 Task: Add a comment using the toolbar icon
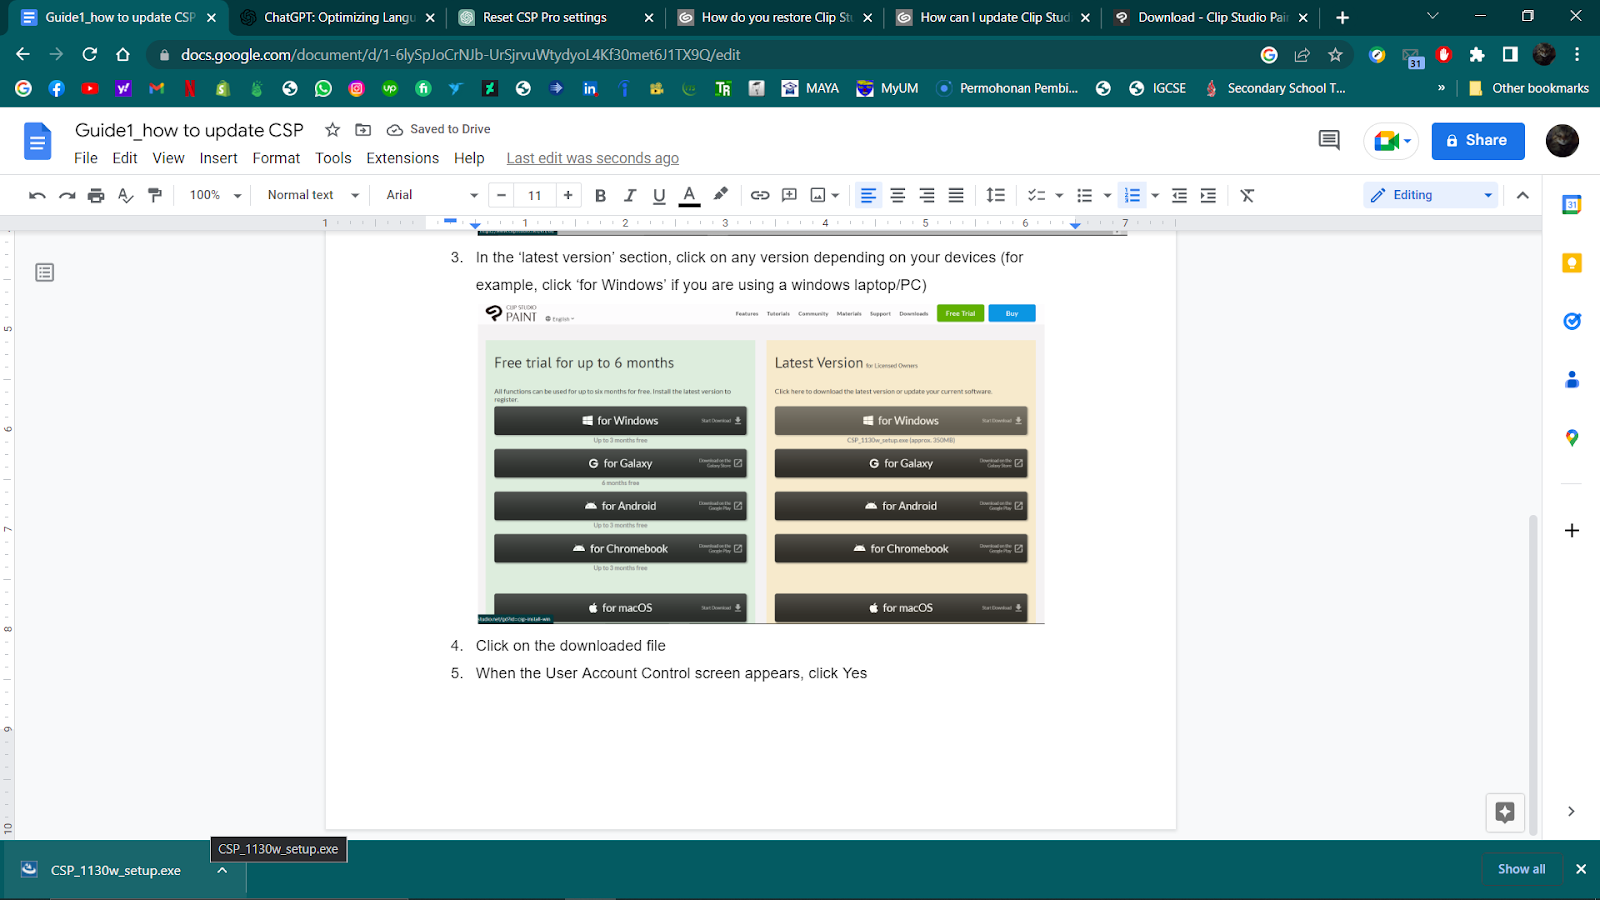tap(789, 195)
